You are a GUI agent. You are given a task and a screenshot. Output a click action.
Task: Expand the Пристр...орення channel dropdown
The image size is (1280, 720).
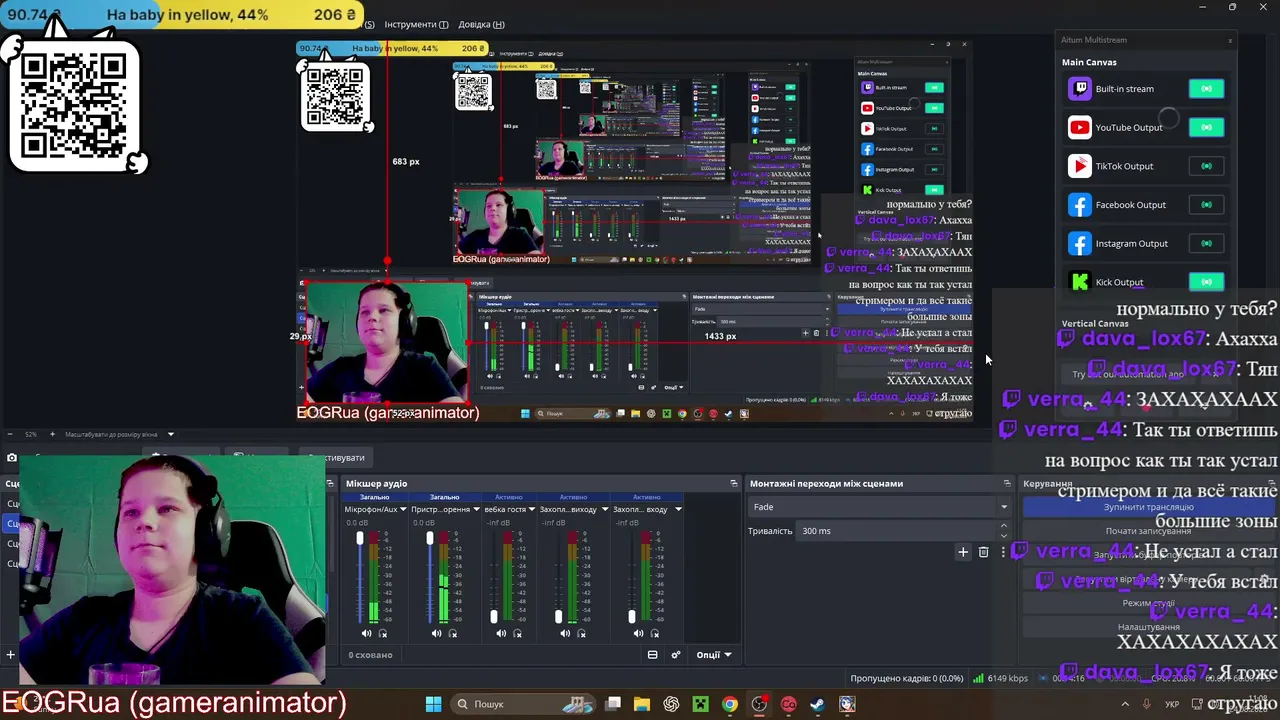[475, 509]
